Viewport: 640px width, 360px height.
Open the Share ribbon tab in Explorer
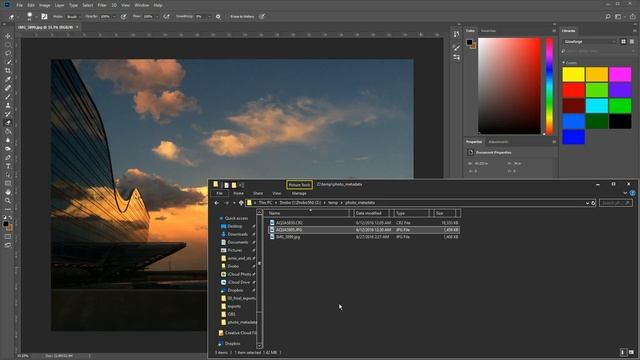coord(258,193)
